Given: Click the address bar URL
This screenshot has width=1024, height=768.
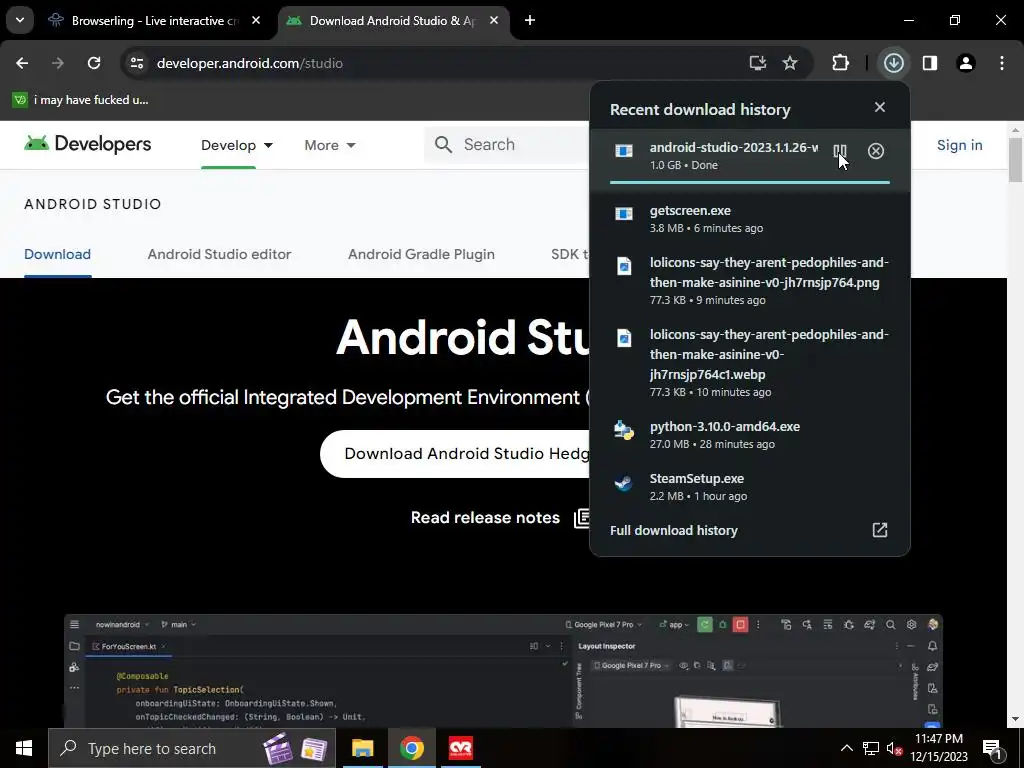Looking at the screenshot, I should click(249, 63).
